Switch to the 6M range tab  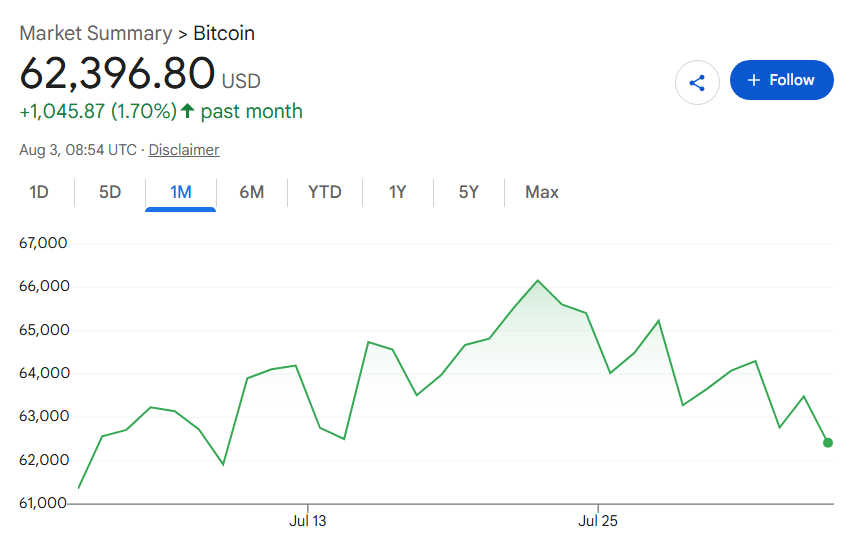click(252, 192)
